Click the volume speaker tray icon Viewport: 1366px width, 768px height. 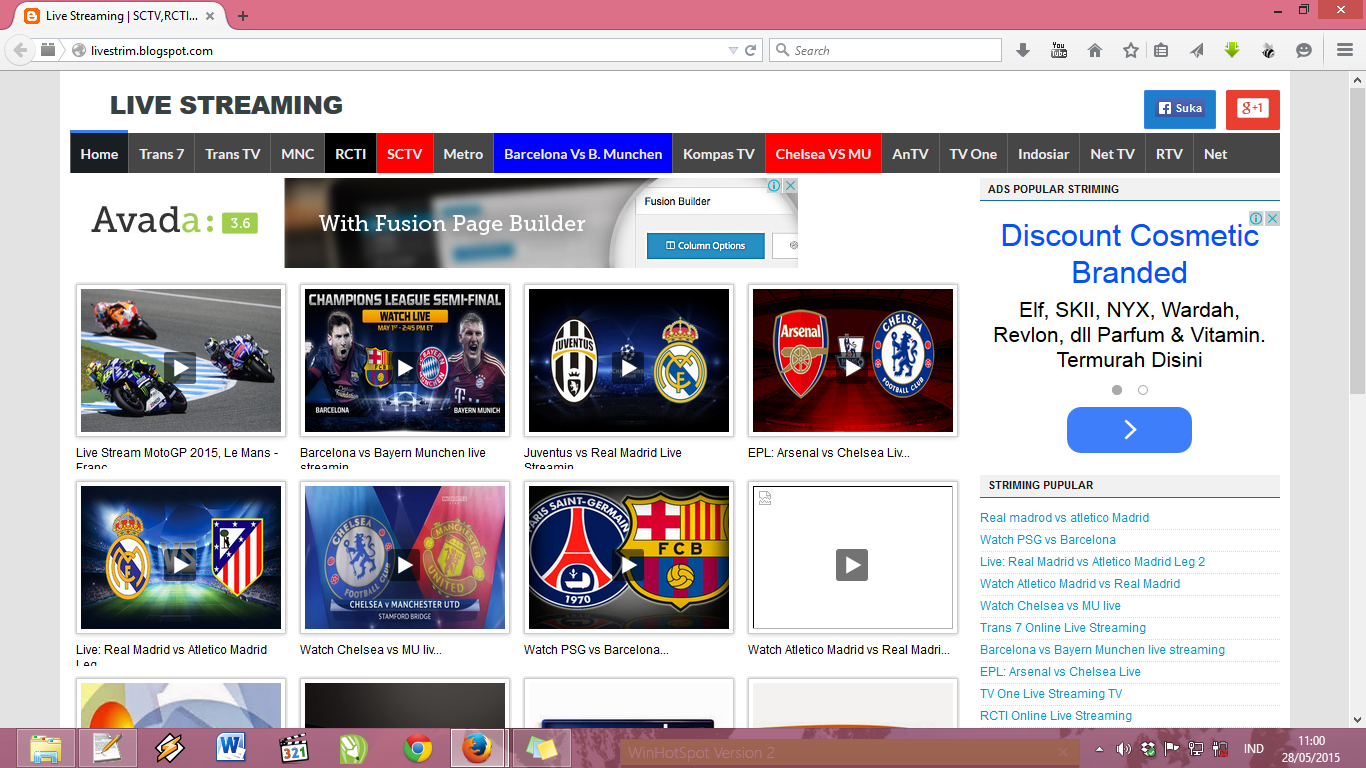1124,749
